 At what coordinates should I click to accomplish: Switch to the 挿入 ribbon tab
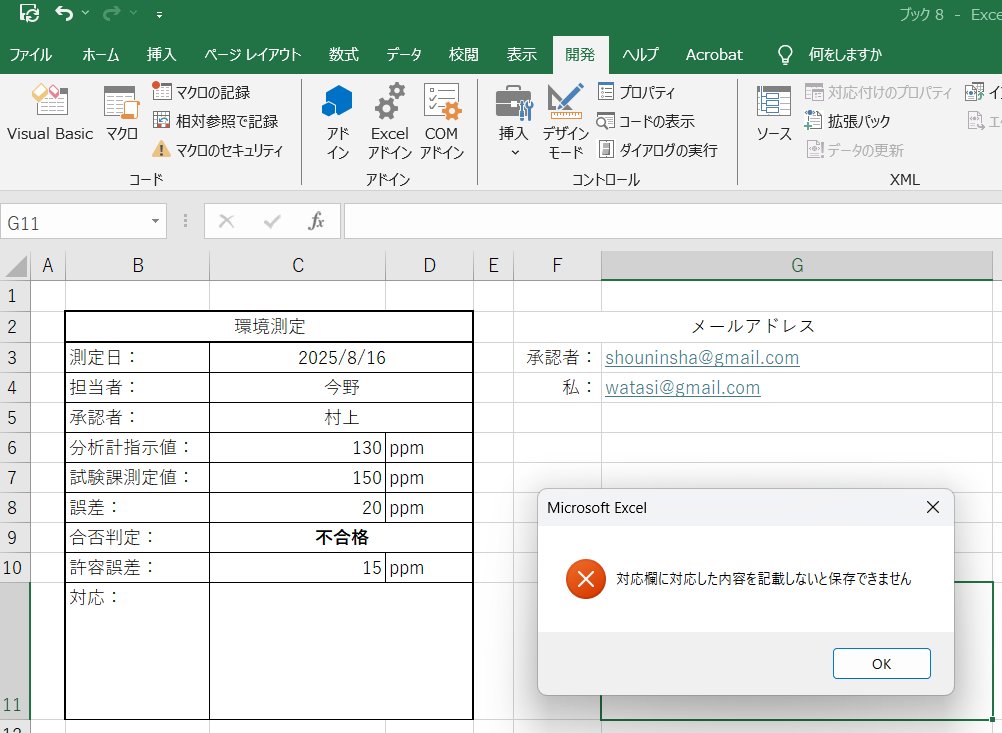click(161, 55)
